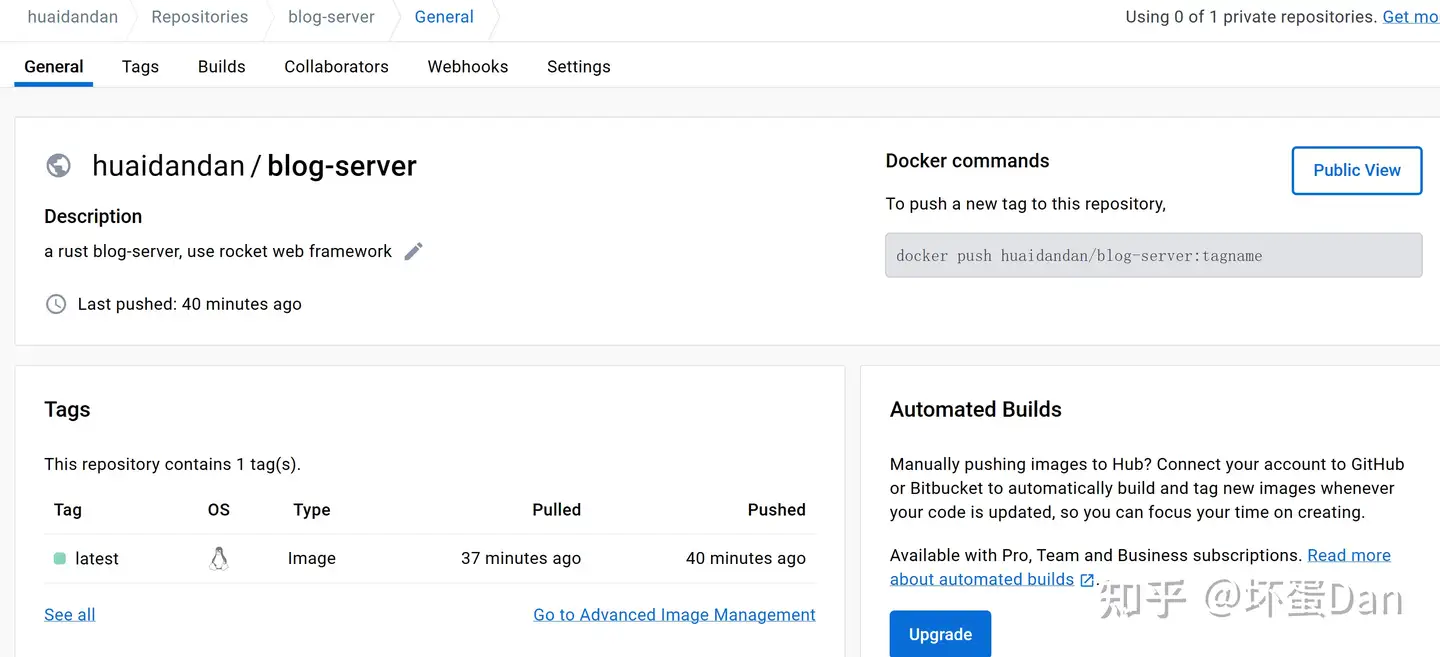1440x657 pixels.
Task: Click the Linux penguin OS icon
Action: click(219, 559)
